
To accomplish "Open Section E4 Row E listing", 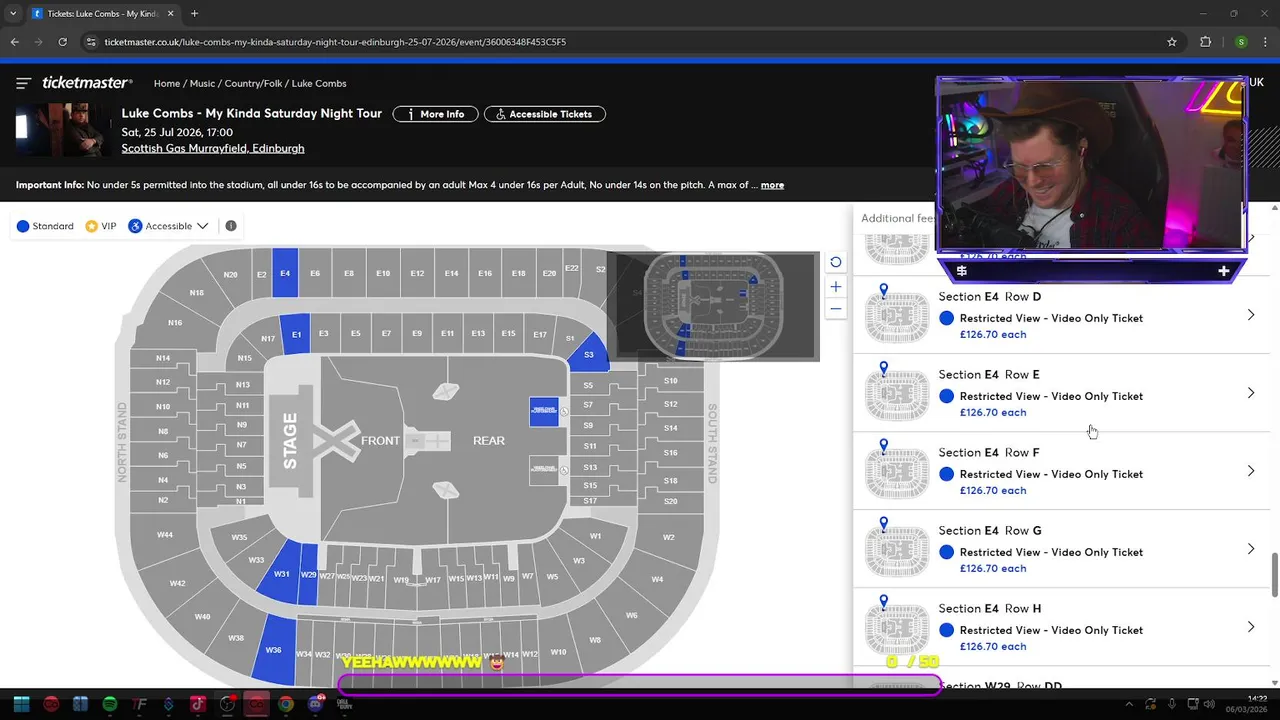I will pyautogui.click(x=1062, y=393).
